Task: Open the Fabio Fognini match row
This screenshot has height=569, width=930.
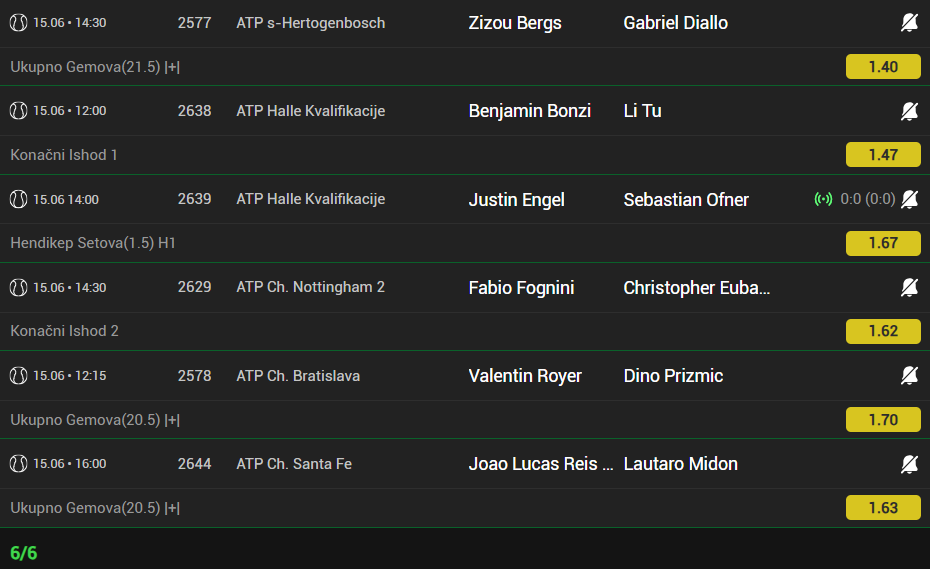Action: (465, 287)
